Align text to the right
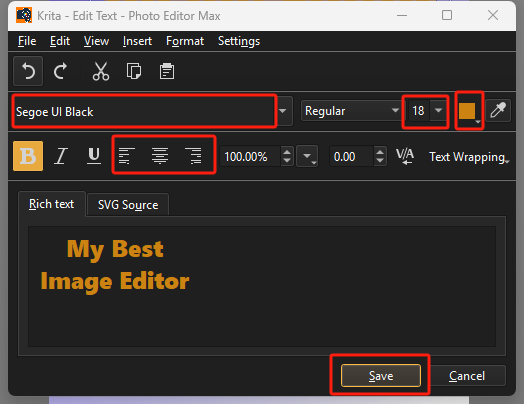Viewport: 524px width, 404px height. pyautogui.click(x=193, y=156)
